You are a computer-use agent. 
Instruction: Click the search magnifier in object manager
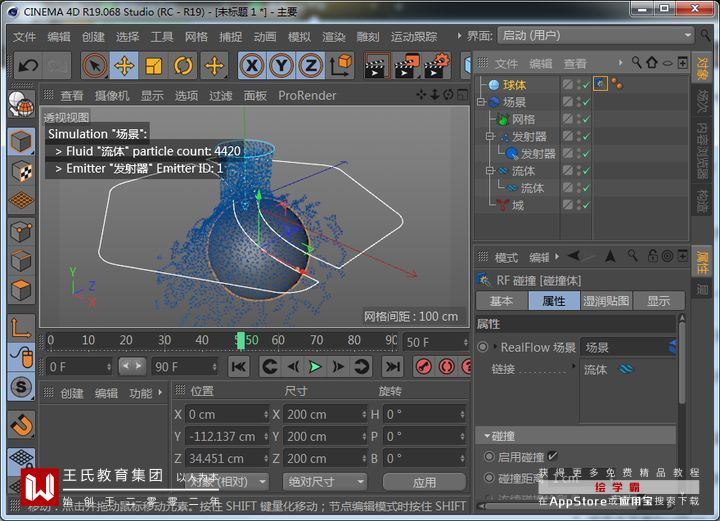636,62
